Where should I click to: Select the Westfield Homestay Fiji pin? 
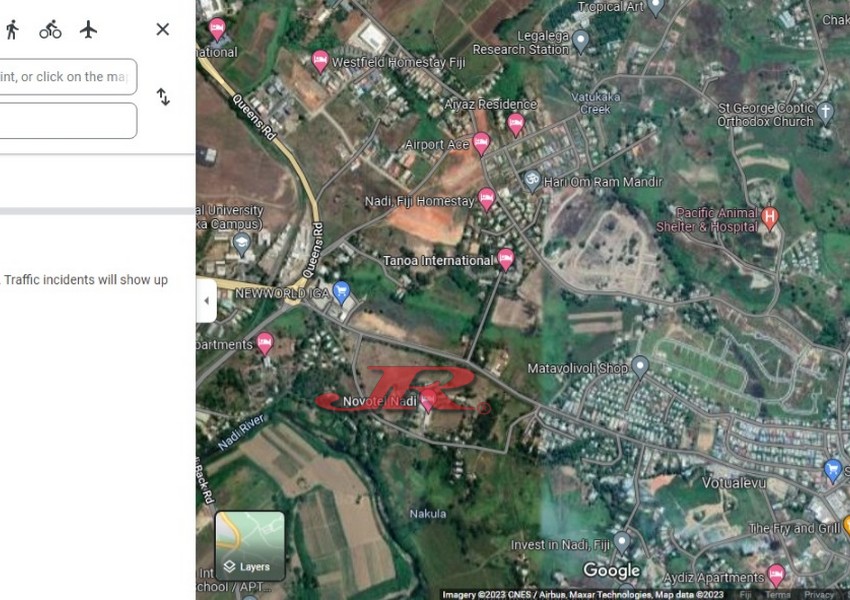[320, 60]
